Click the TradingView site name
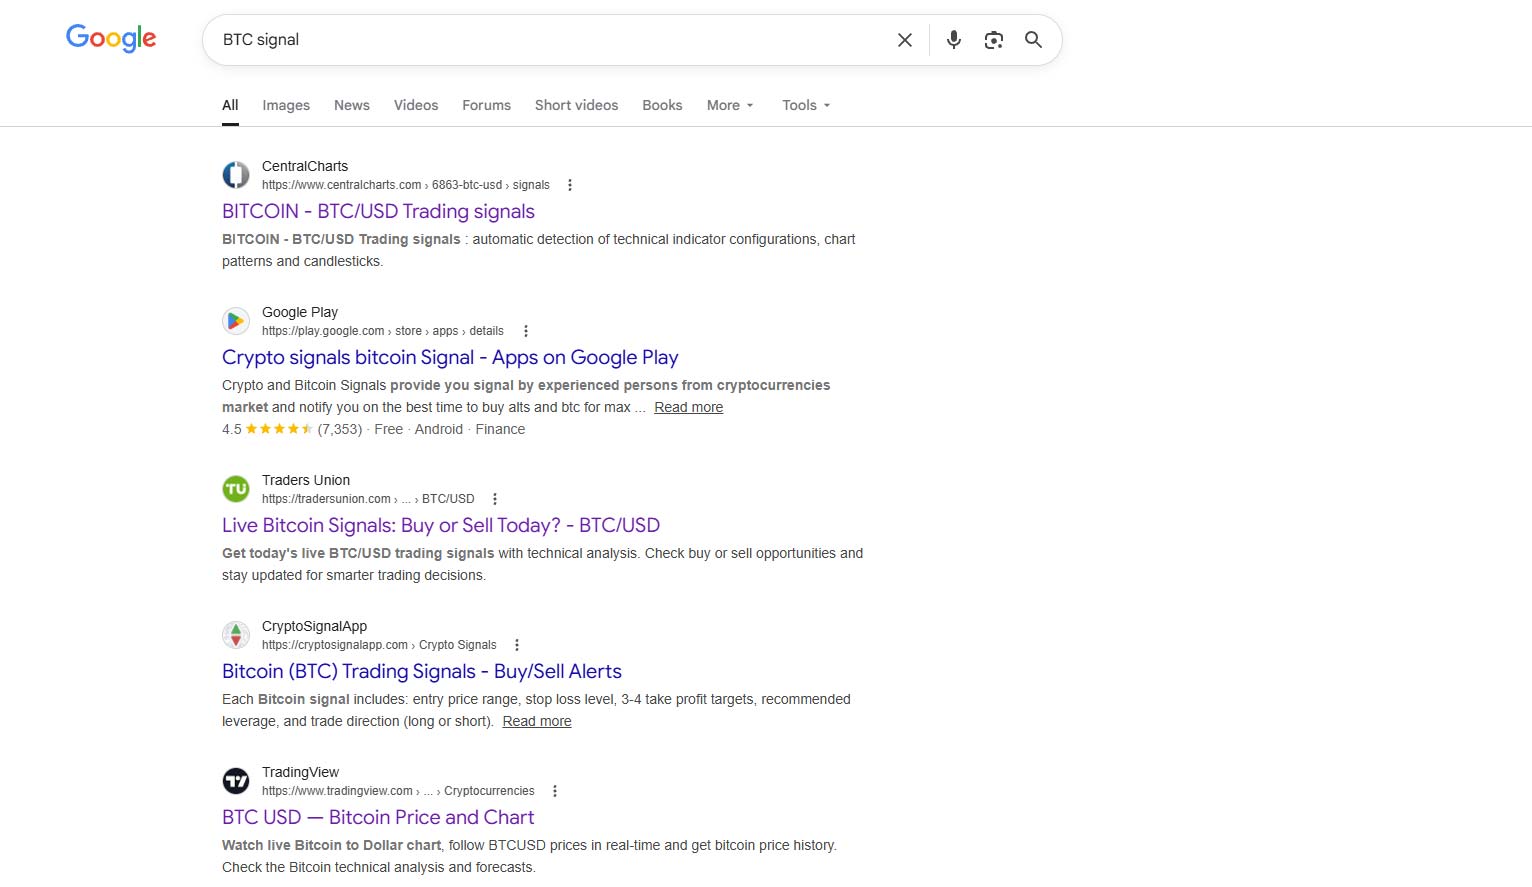The height and width of the screenshot is (887, 1532). tap(300, 772)
